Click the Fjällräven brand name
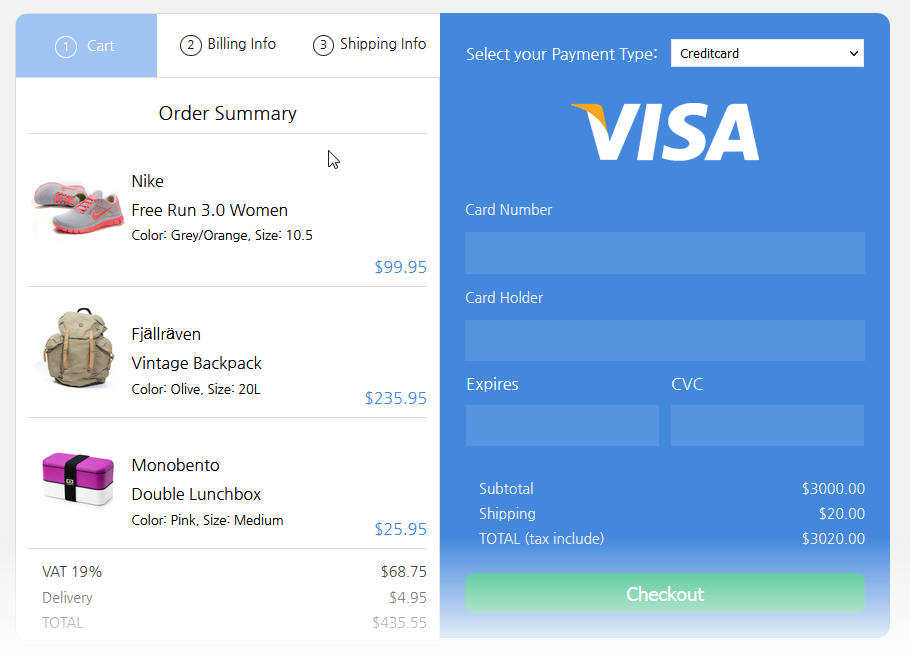This screenshot has height=657, width=910. click(x=166, y=334)
